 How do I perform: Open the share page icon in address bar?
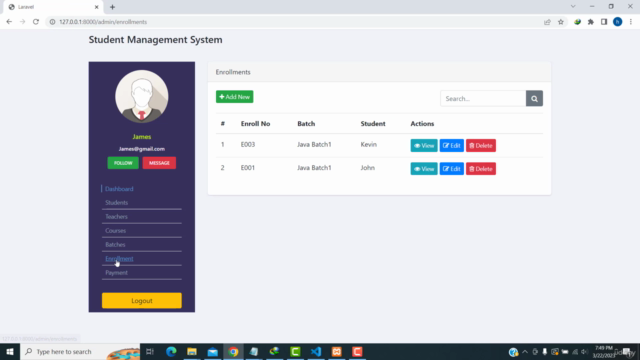coord(547,22)
